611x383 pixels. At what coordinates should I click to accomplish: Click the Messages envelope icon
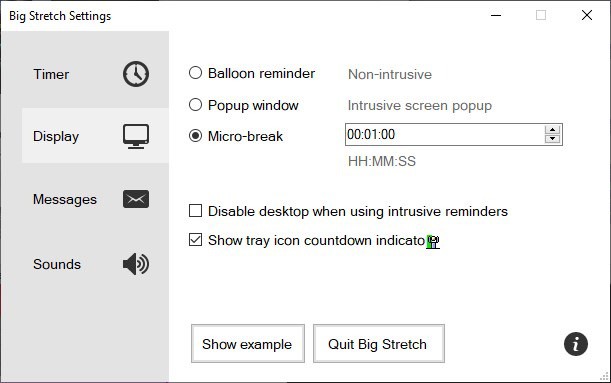pyautogui.click(x=136, y=199)
